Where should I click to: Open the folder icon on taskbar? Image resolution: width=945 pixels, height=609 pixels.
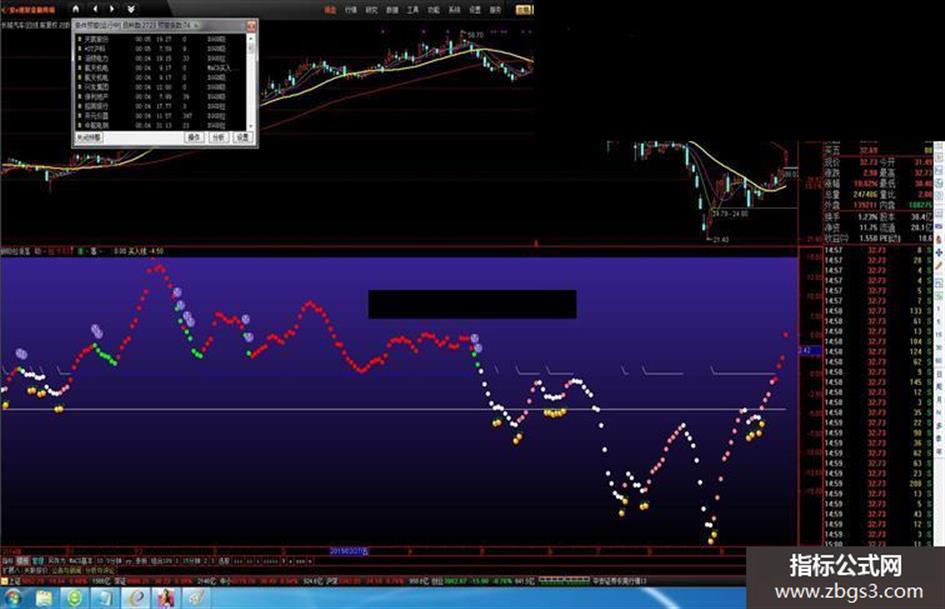click(x=45, y=598)
